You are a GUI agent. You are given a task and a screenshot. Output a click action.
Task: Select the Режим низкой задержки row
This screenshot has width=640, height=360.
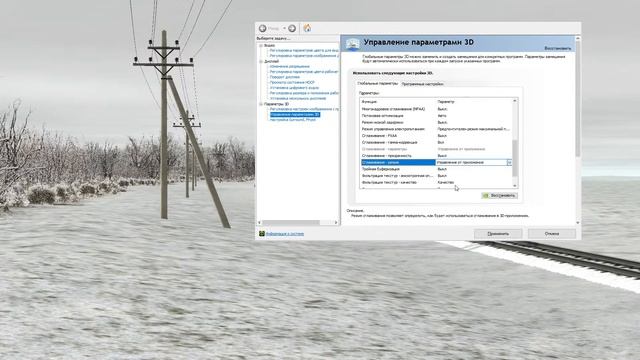tap(436, 122)
